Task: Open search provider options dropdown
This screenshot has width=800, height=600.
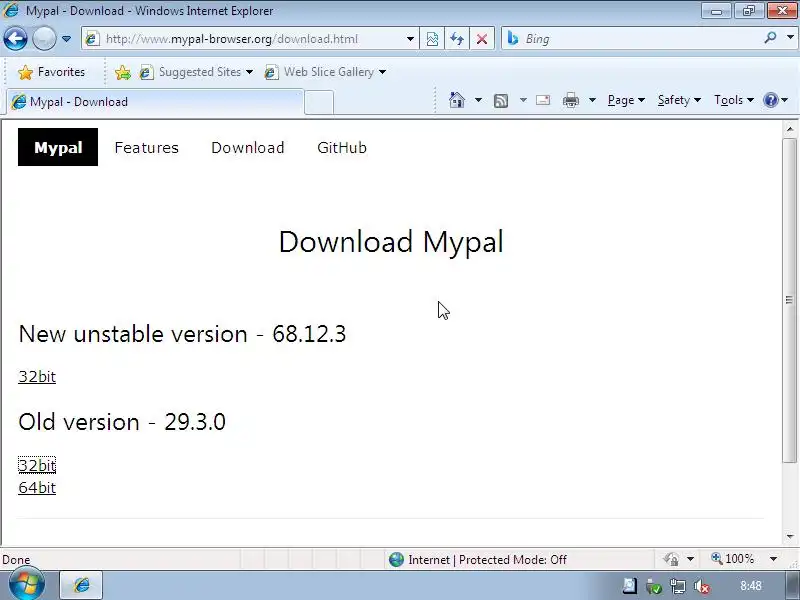Action: coord(790,38)
